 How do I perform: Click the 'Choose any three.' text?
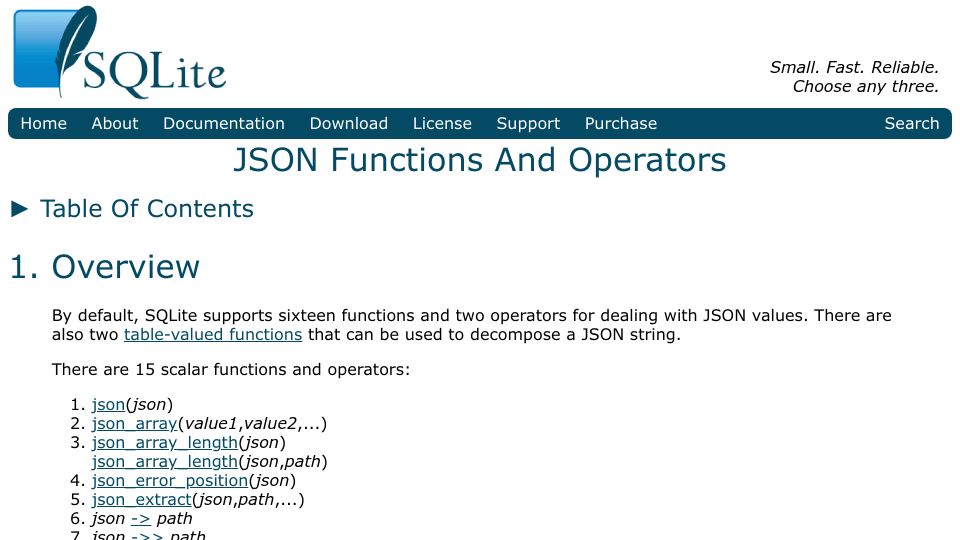coord(866,86)
